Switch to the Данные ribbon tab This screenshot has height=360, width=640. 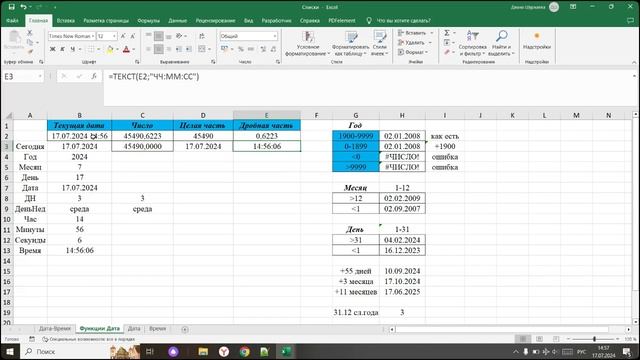[178, 20]
